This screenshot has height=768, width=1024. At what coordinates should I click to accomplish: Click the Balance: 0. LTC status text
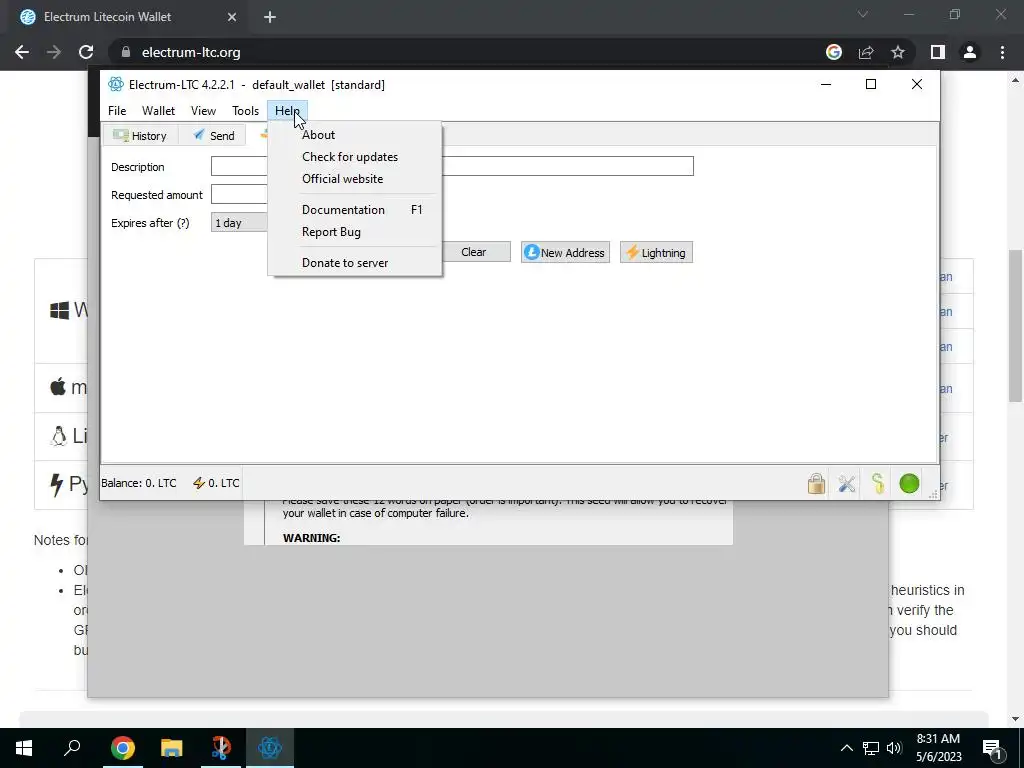[x=139, y=483]
